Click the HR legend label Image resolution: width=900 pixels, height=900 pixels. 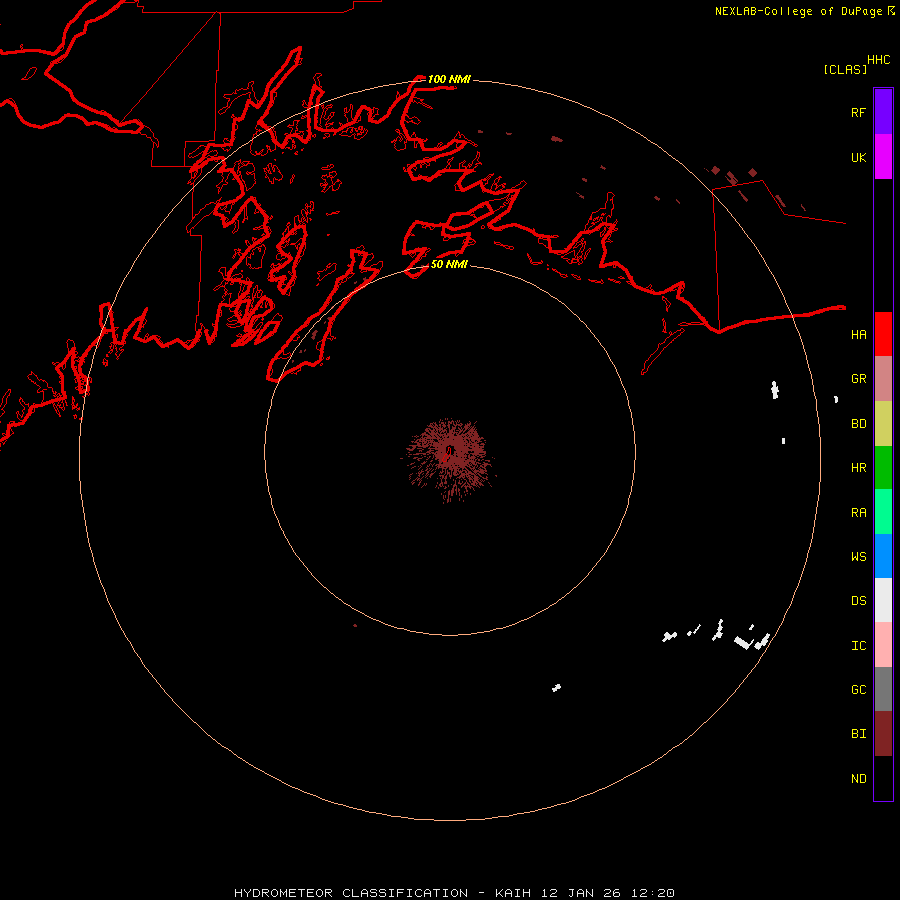(858, 467)
